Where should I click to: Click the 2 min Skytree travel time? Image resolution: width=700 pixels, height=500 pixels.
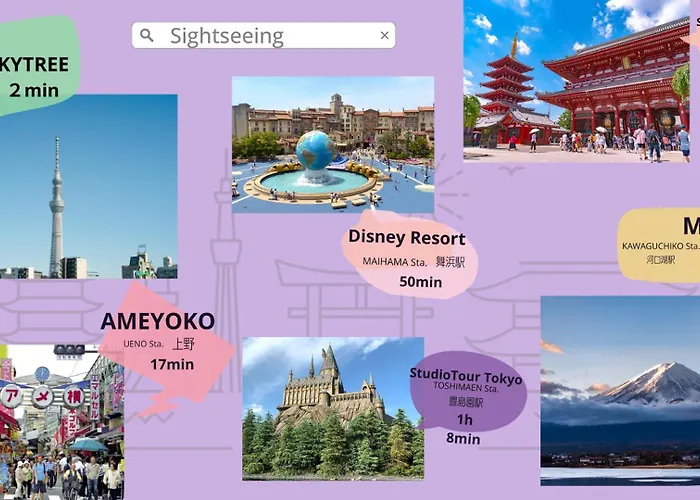[34, 91]
